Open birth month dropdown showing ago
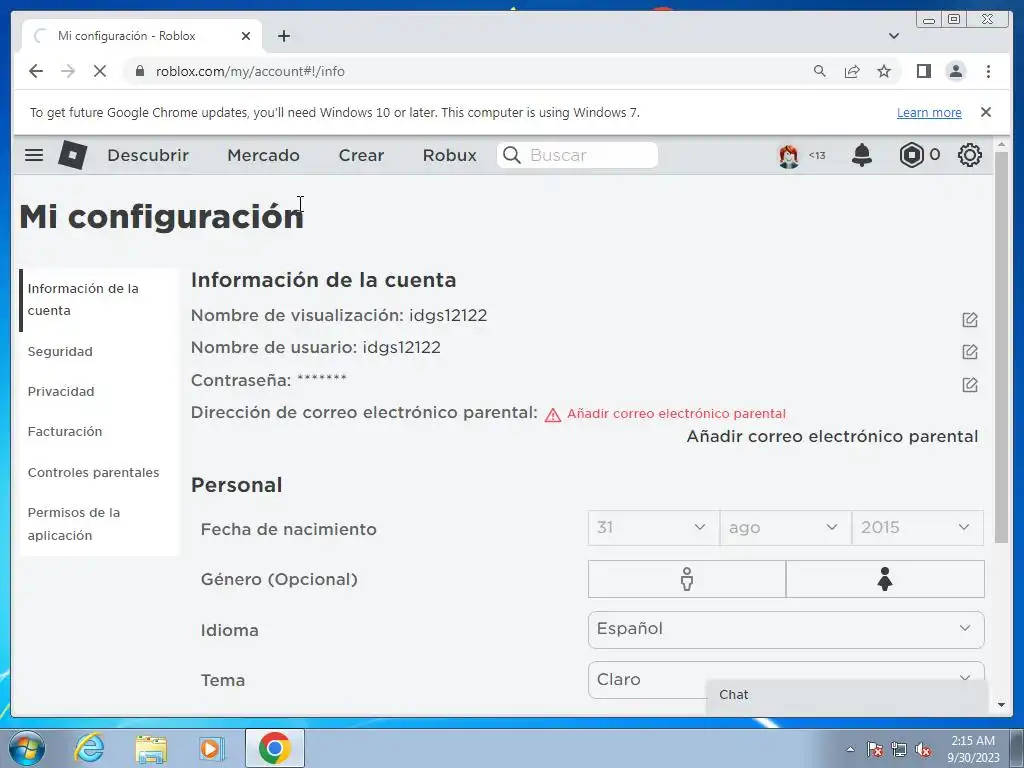This screenshot has width=1024, height=768. (786, 528)
